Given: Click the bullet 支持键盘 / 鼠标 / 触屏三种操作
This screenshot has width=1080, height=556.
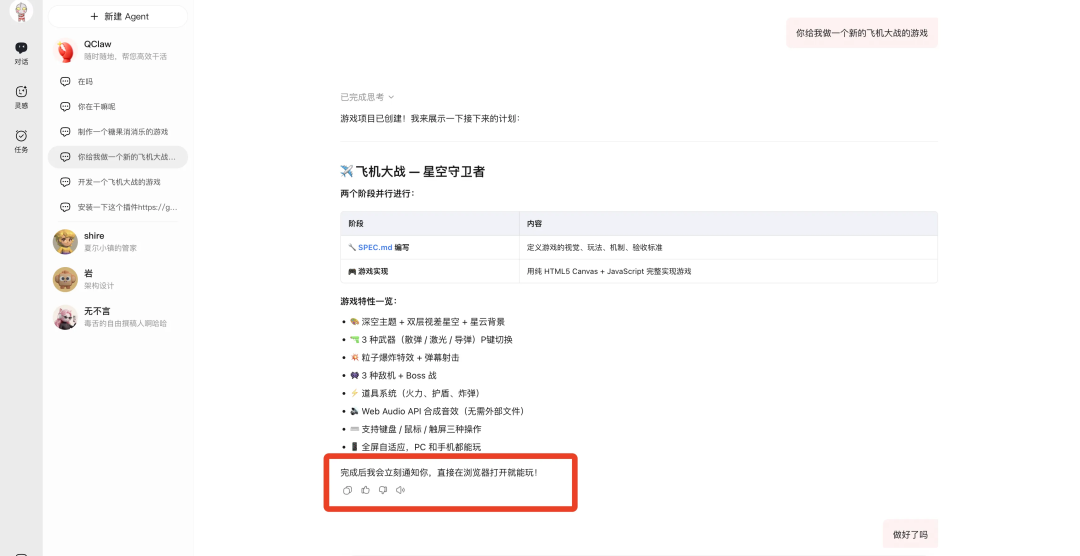Looking at the screenshot, I should [415, 429].
